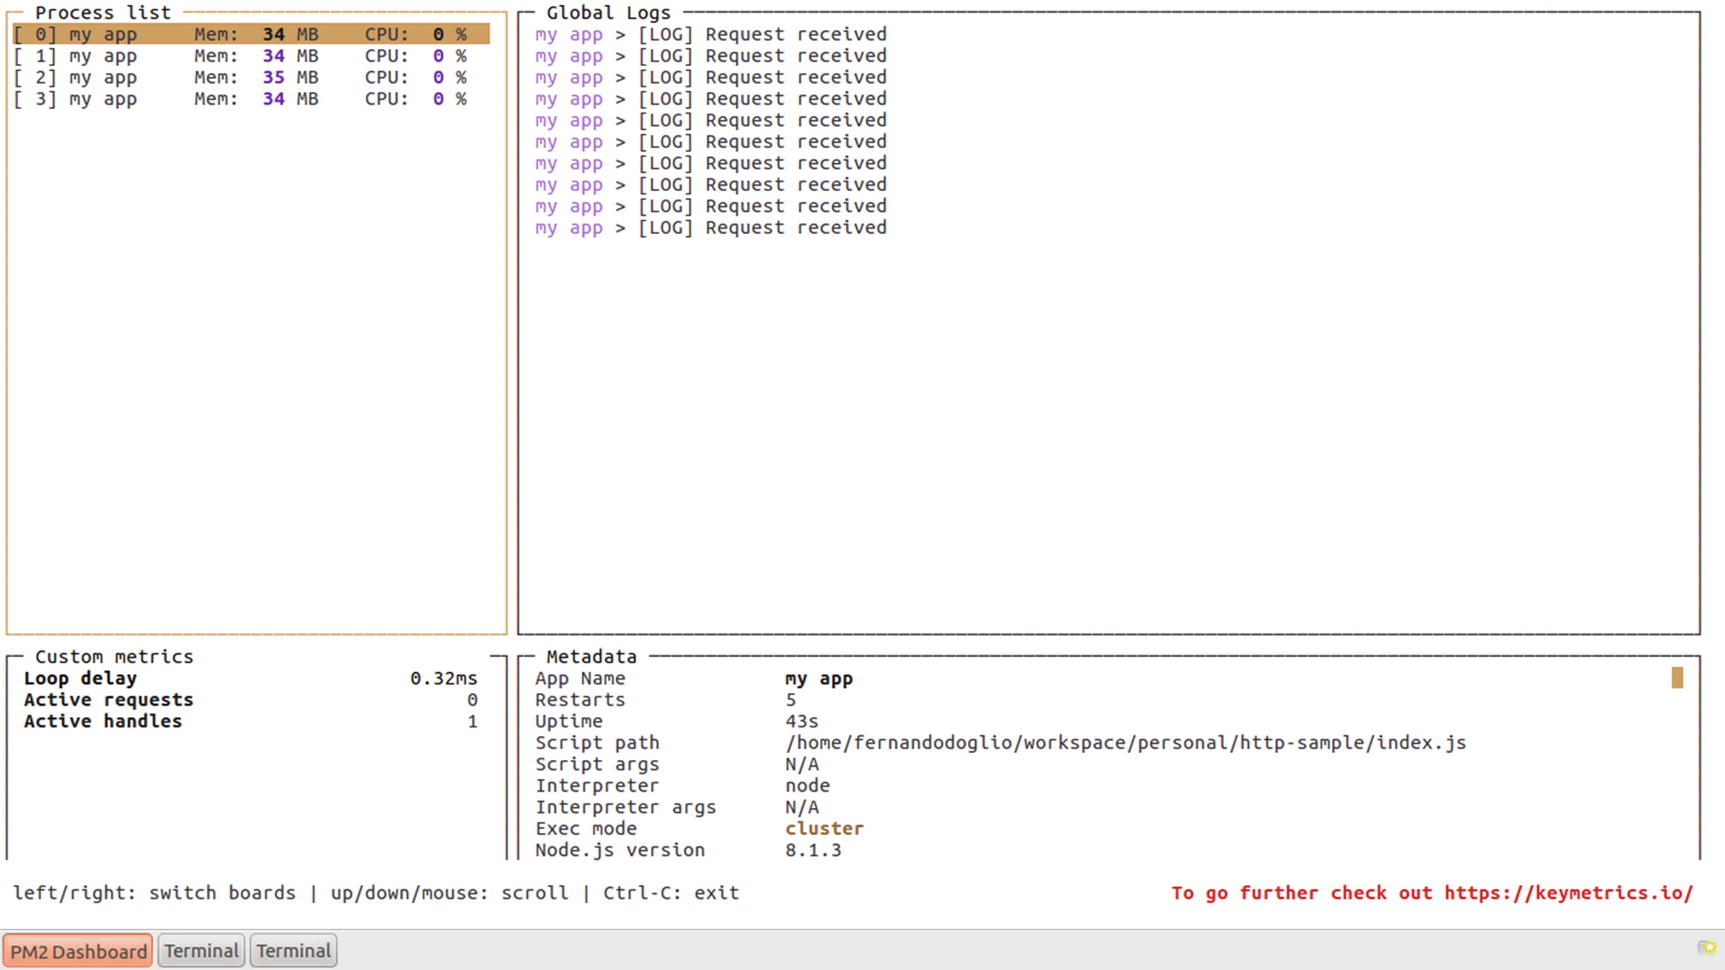This screenshot has width=1725, height=970.
Task: Open the first Terminal tab
Action: click(201, 951)
